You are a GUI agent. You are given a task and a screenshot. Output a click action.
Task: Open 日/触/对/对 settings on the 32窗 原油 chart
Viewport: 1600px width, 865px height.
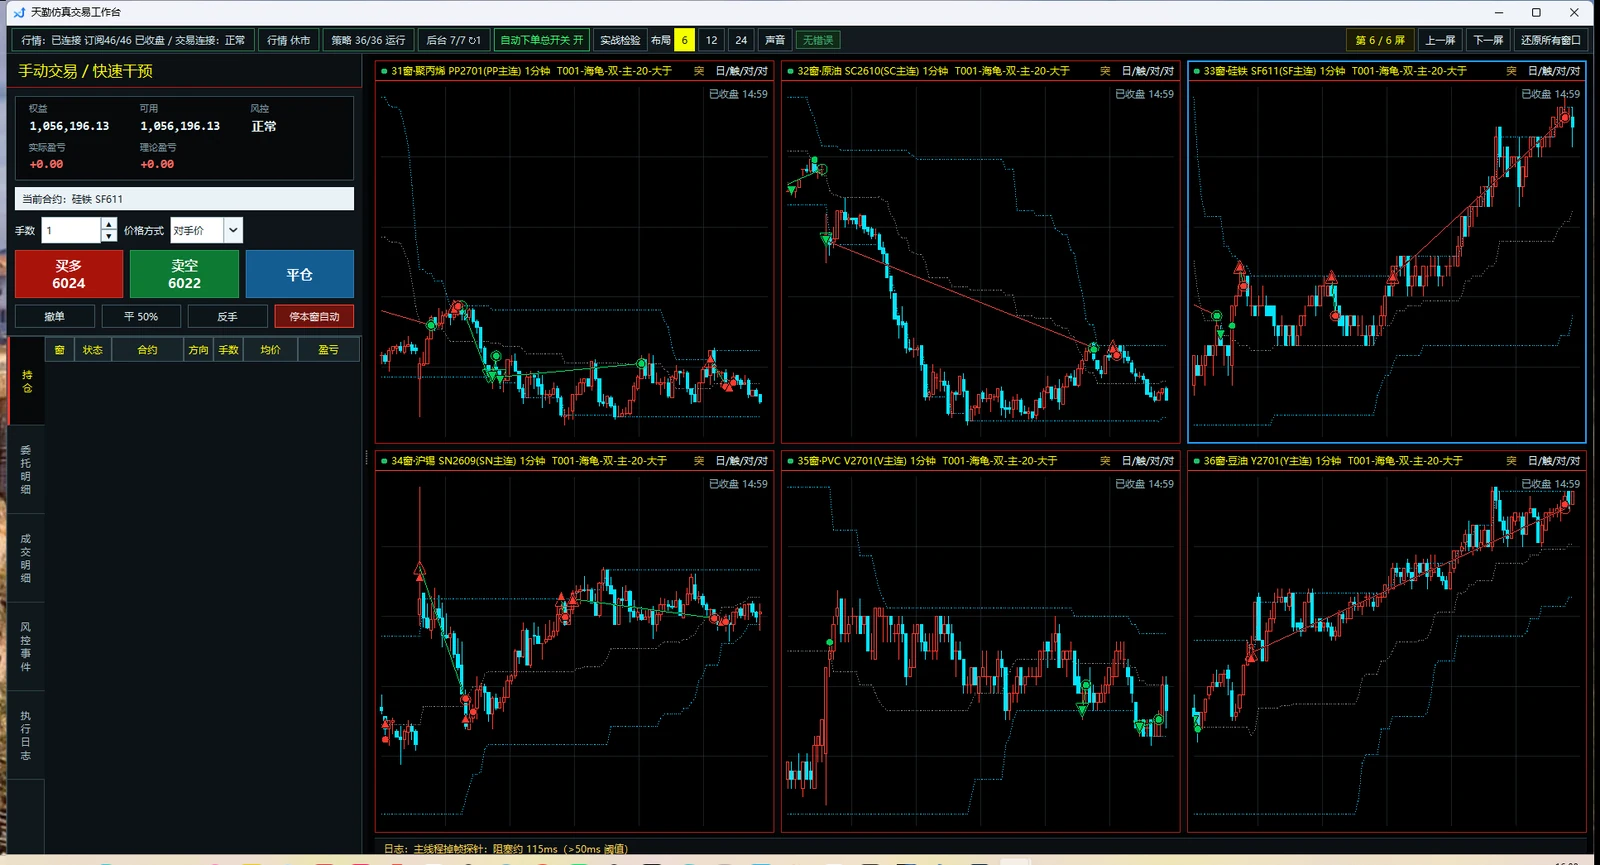pyautogui.click(x=1147, y=71)
